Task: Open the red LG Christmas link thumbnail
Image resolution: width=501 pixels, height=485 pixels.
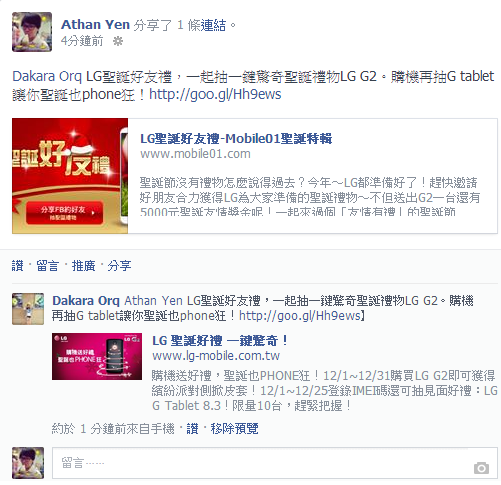Action: point(70,176)
